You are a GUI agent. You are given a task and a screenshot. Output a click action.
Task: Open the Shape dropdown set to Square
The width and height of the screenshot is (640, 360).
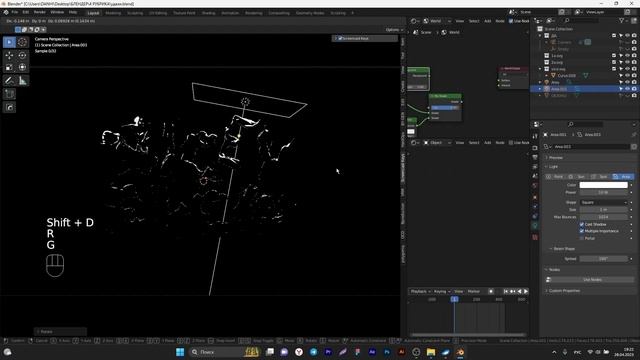[603, 202]
